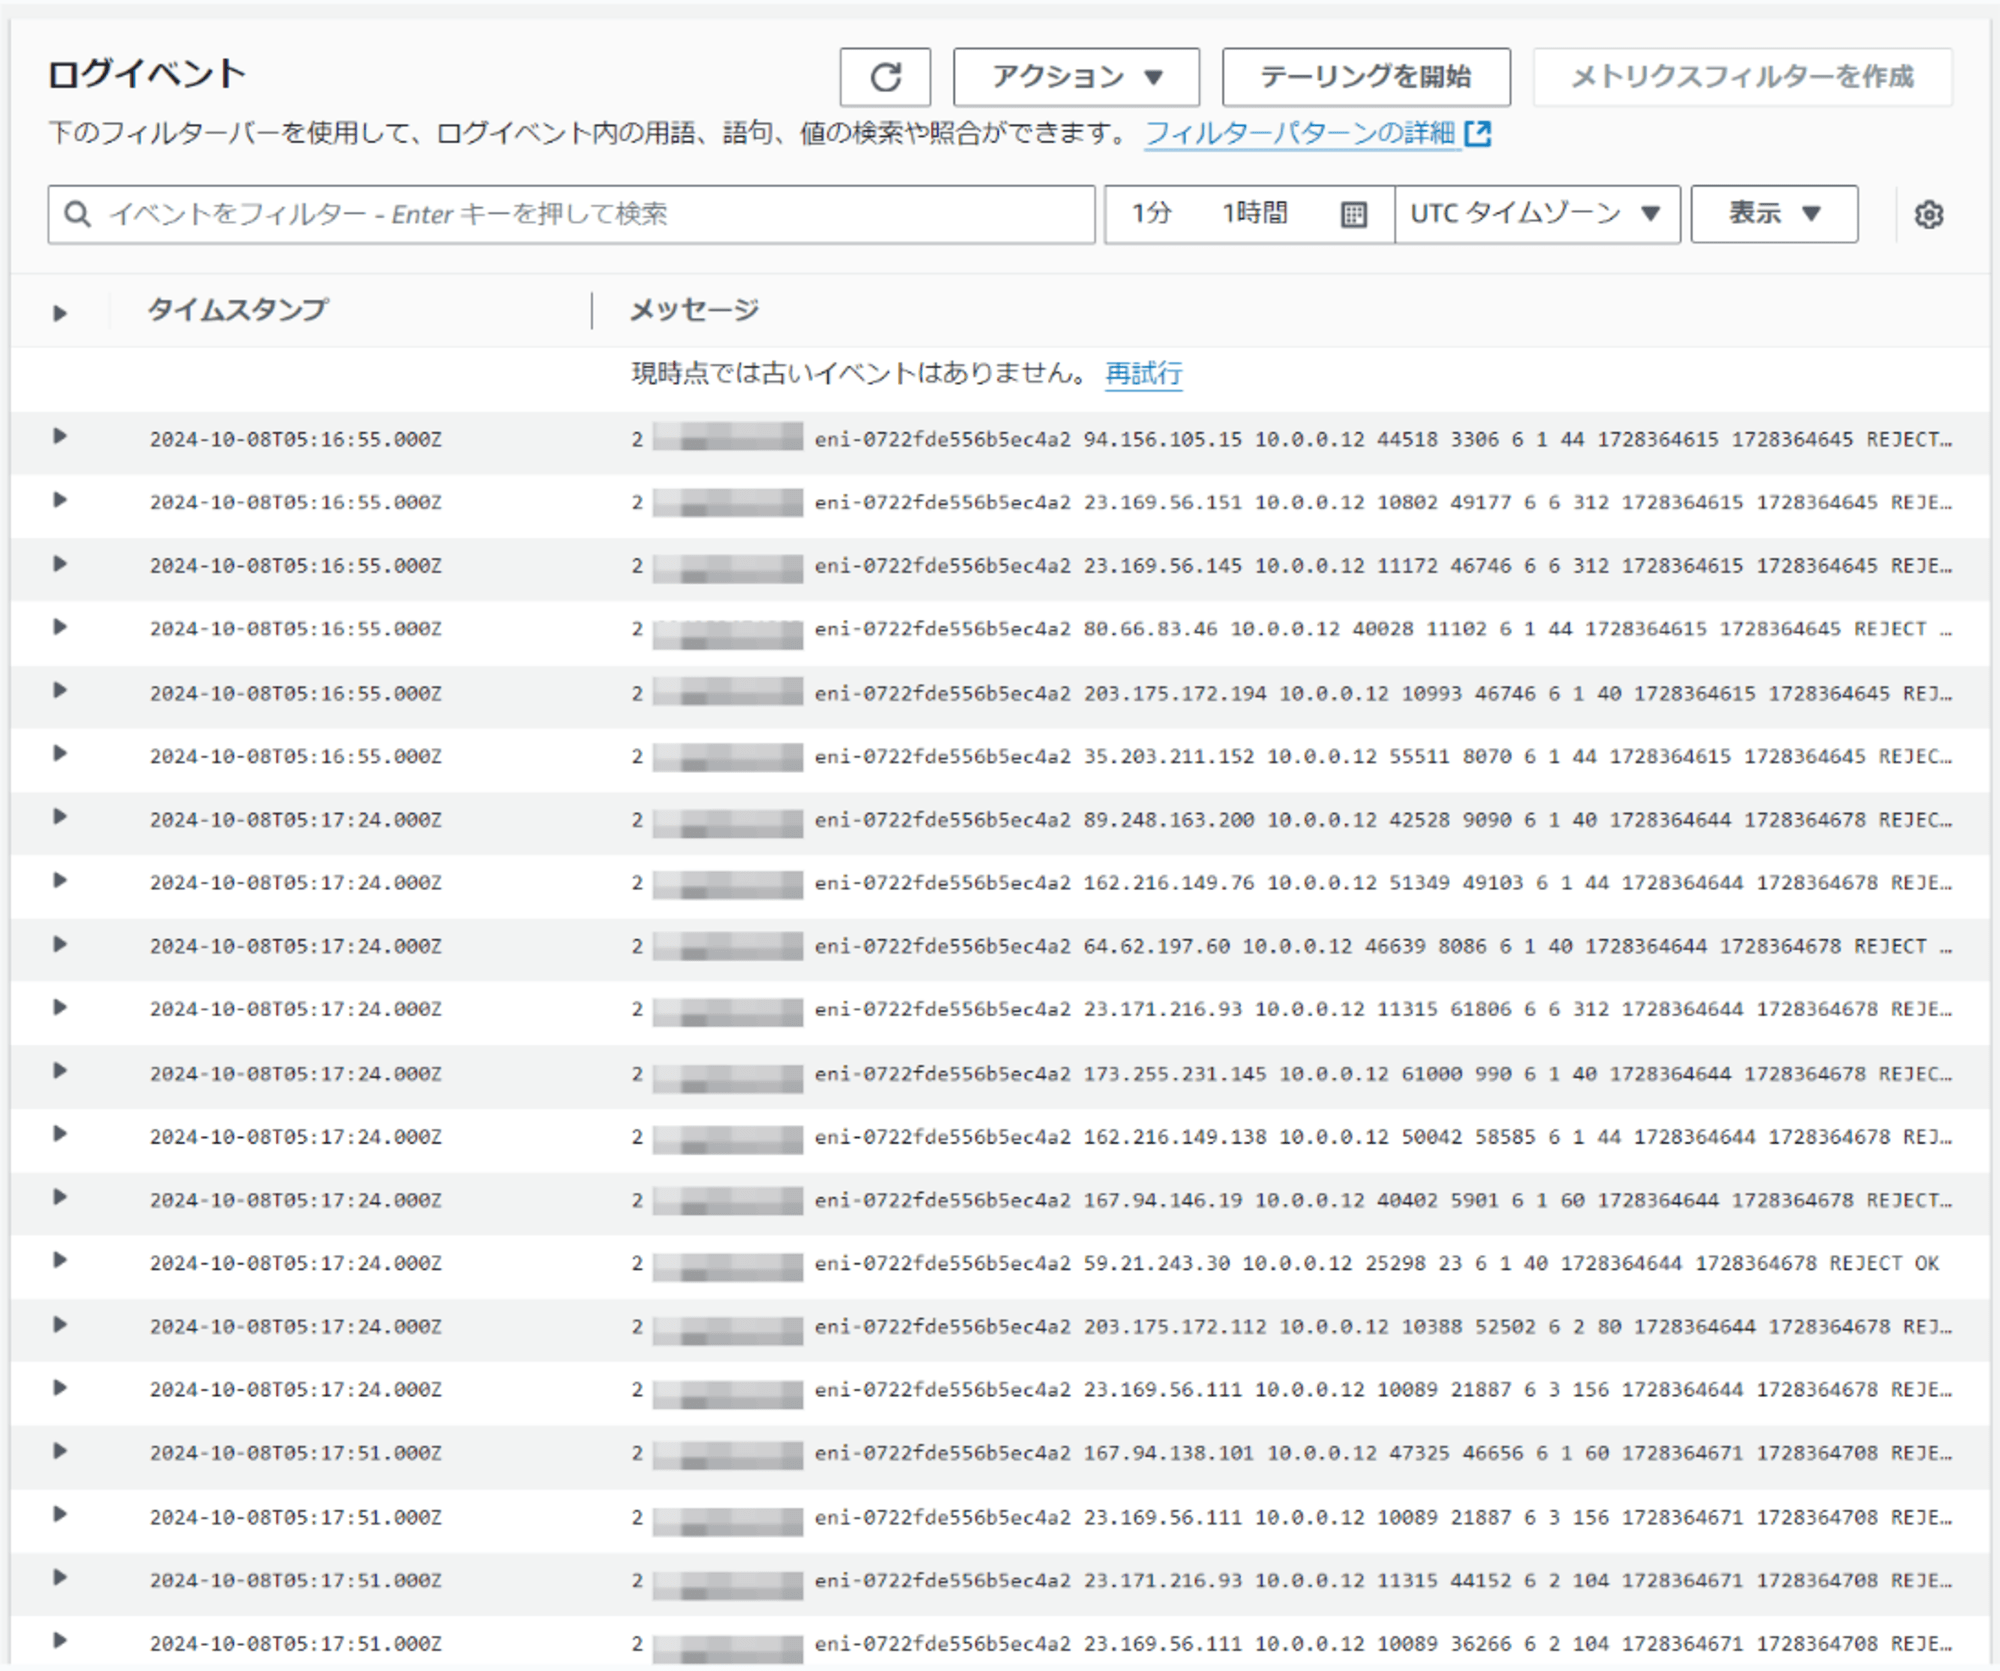Expand the 23.169.56.111 row with port 36266
2000x1671 pixels.
(60, 1641)
